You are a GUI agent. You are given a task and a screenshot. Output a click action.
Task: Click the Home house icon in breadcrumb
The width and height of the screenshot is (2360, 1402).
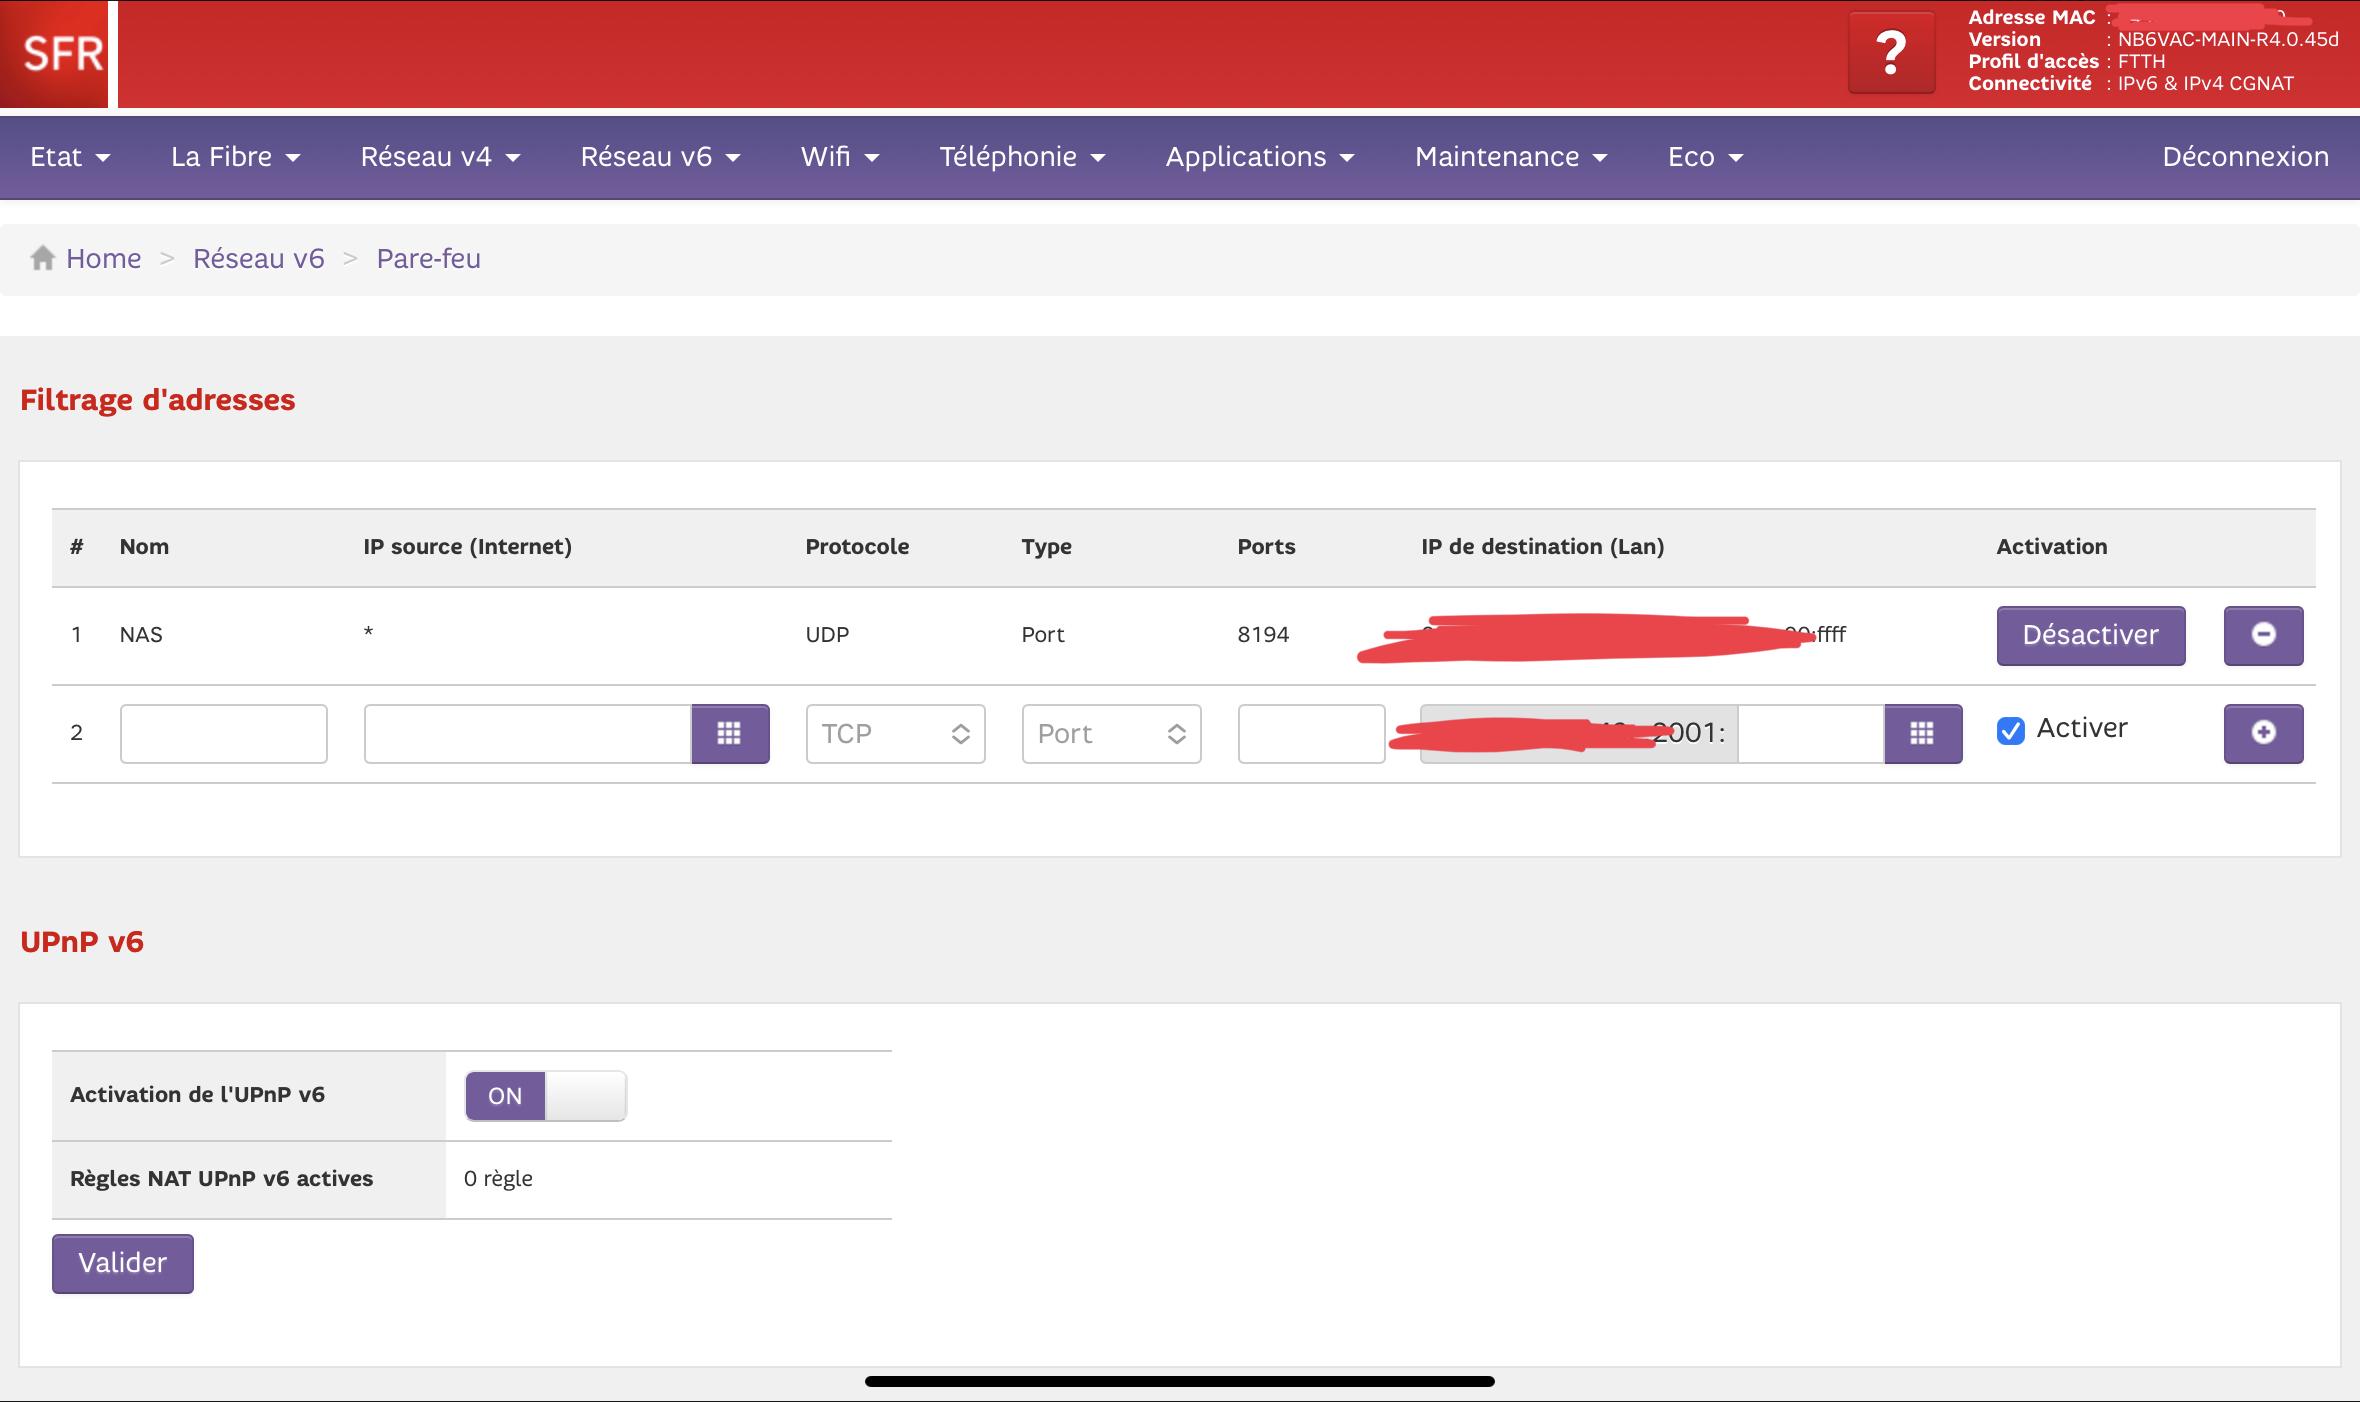42,258
